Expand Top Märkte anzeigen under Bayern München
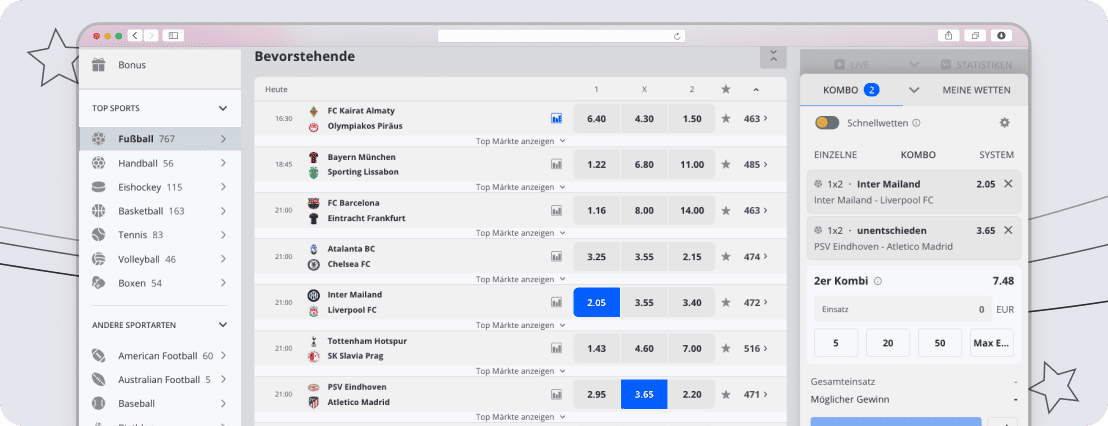The image size is (1108, 426). pyautogui.click(x=520, y=187)
